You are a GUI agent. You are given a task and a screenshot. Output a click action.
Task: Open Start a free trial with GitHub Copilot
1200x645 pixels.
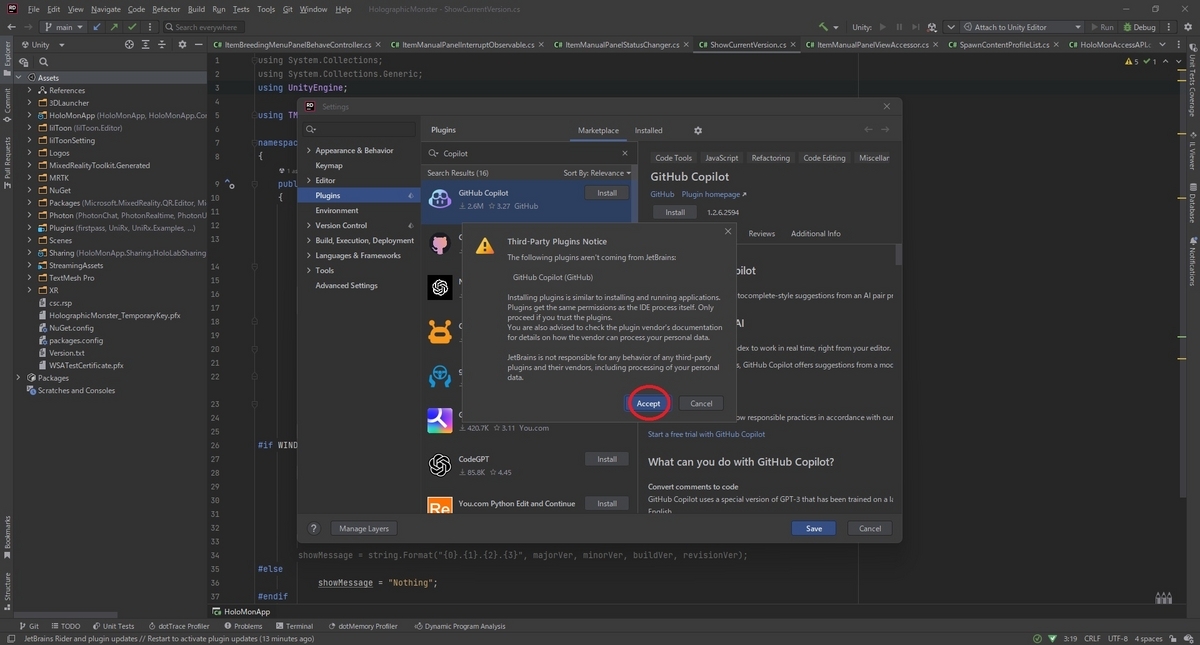click(706, 434)
